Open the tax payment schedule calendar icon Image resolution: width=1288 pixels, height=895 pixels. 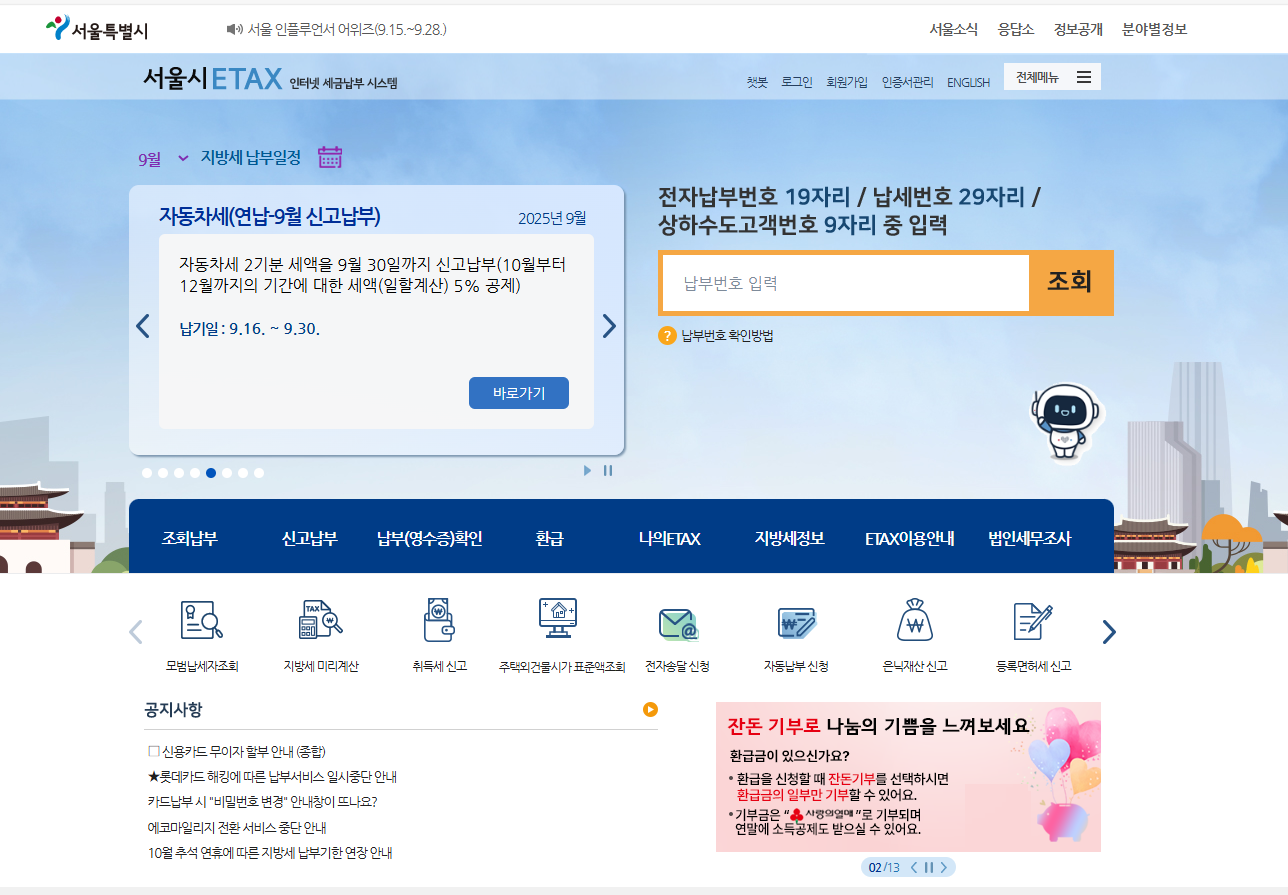[330, 157]
